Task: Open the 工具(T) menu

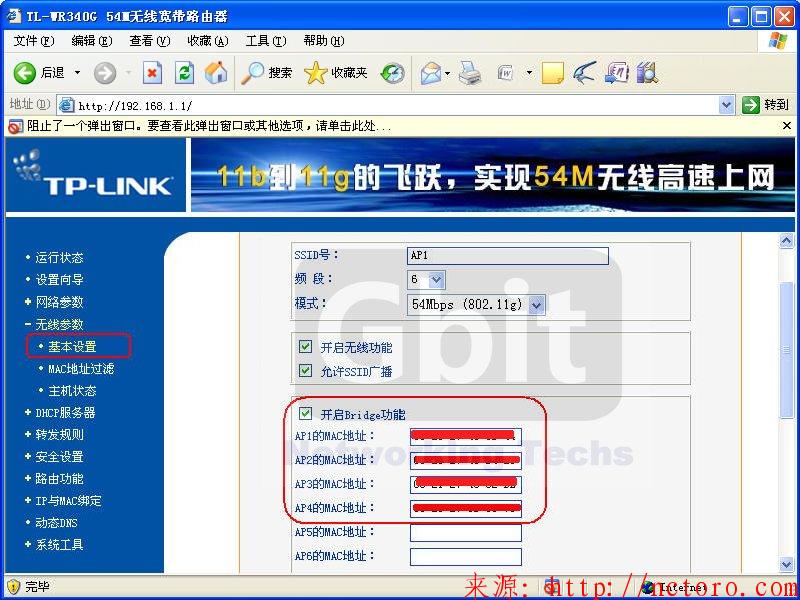Action: pyautogui.click(x=266, y=41)
